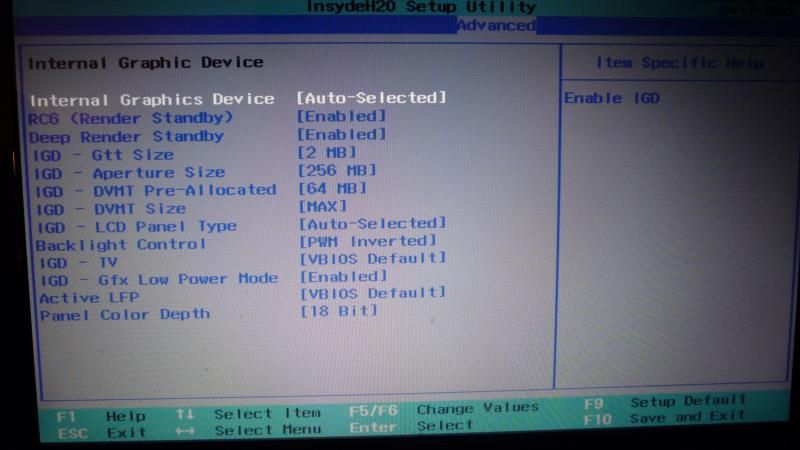Click the ESC Exit shortcut

point(102,433)
